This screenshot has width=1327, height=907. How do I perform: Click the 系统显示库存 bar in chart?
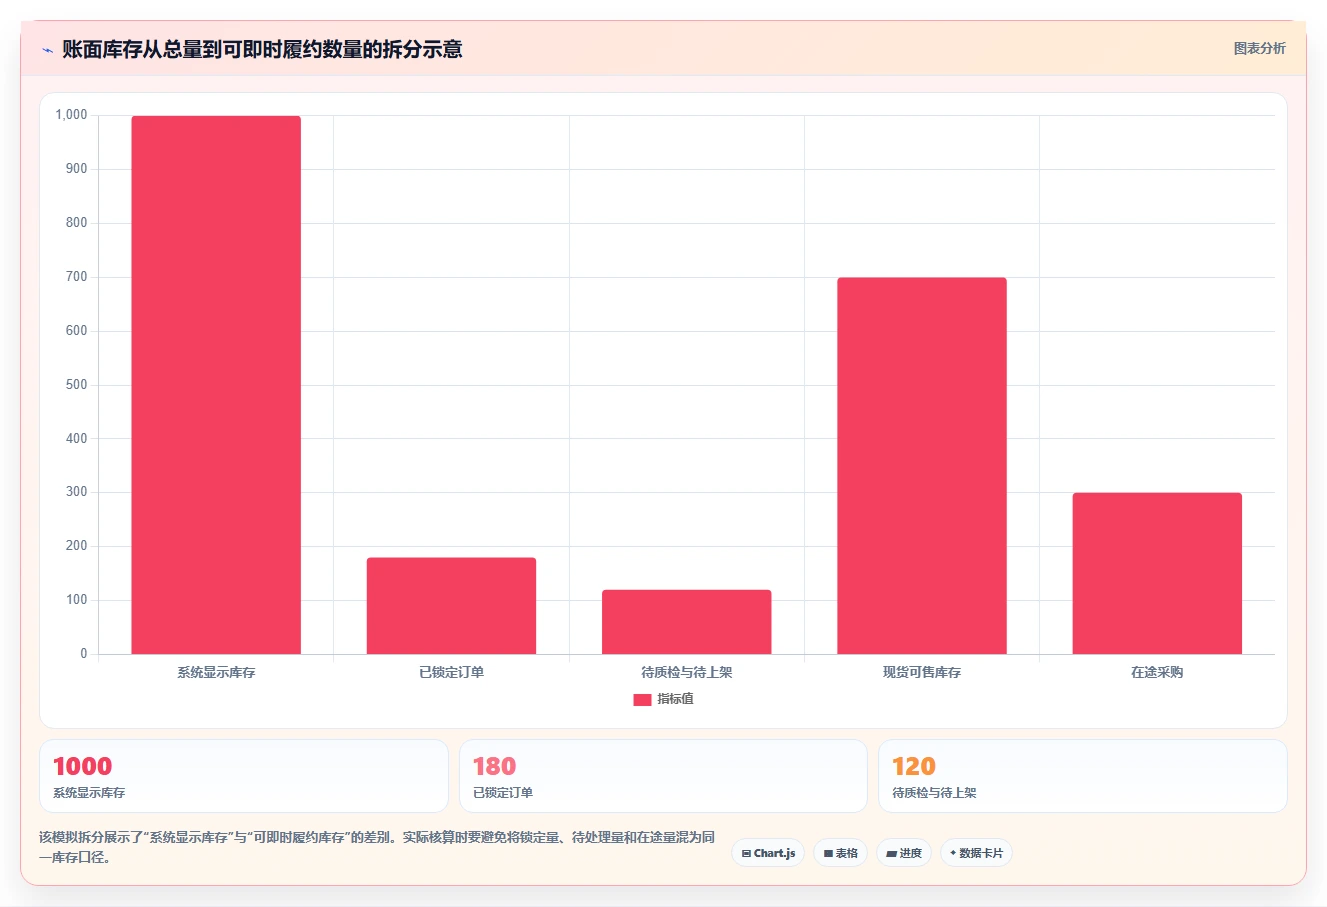coord(216,385)
